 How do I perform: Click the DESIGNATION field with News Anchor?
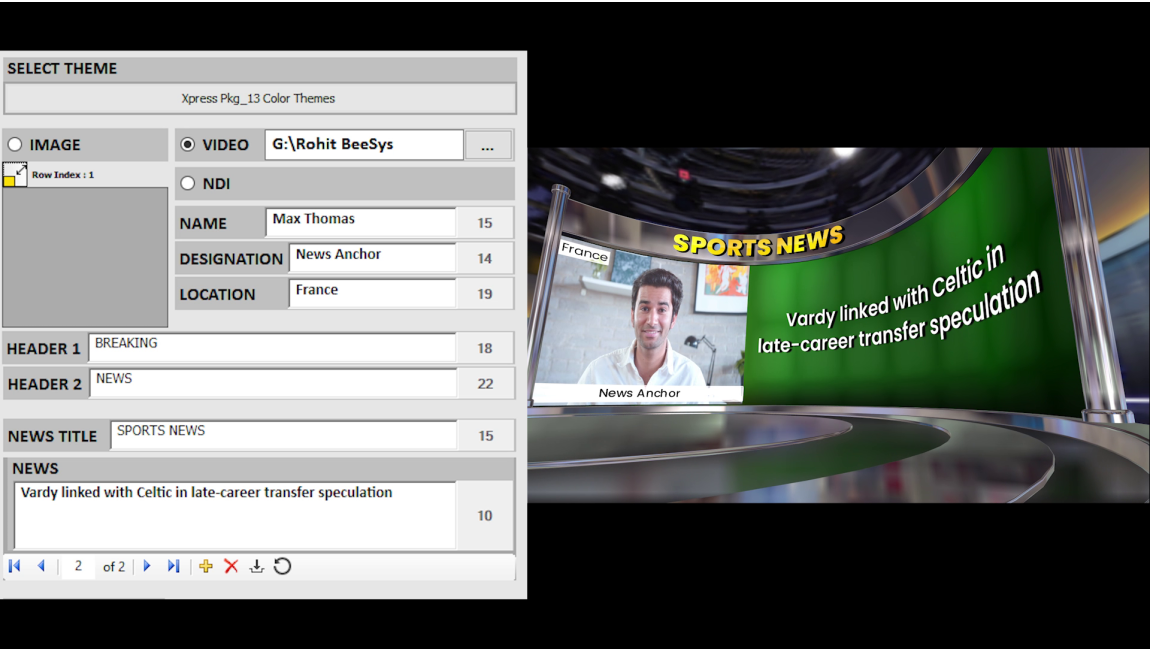(372, 258)
